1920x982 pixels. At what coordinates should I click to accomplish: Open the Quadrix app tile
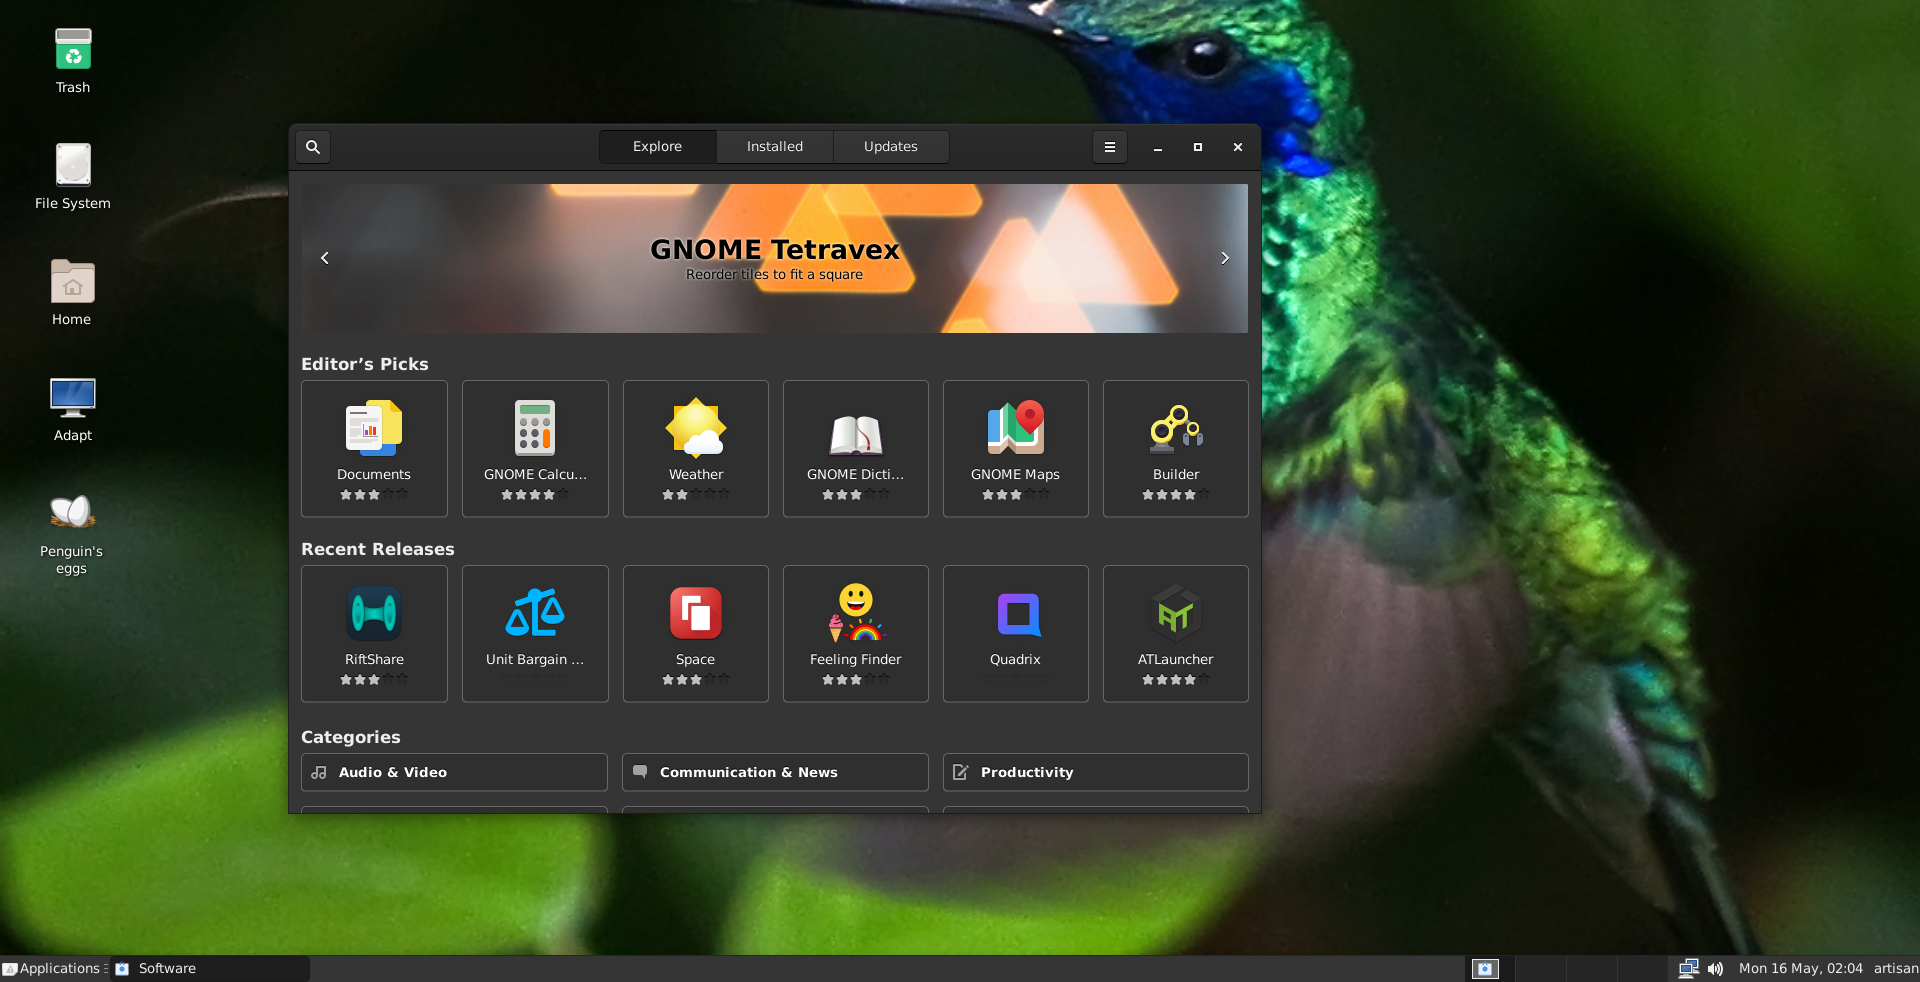pyautogui.click(x=1016, y=634)
